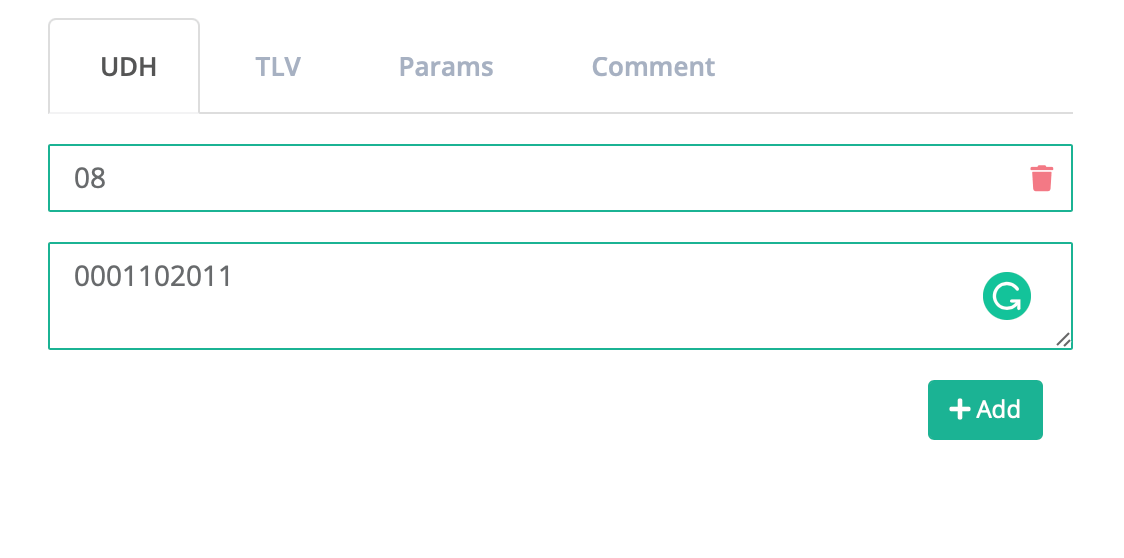Grab the textarea resize handle corner
Image resolution: width=1124 pixels, height=558 pixels.
tap(1063, 340)
